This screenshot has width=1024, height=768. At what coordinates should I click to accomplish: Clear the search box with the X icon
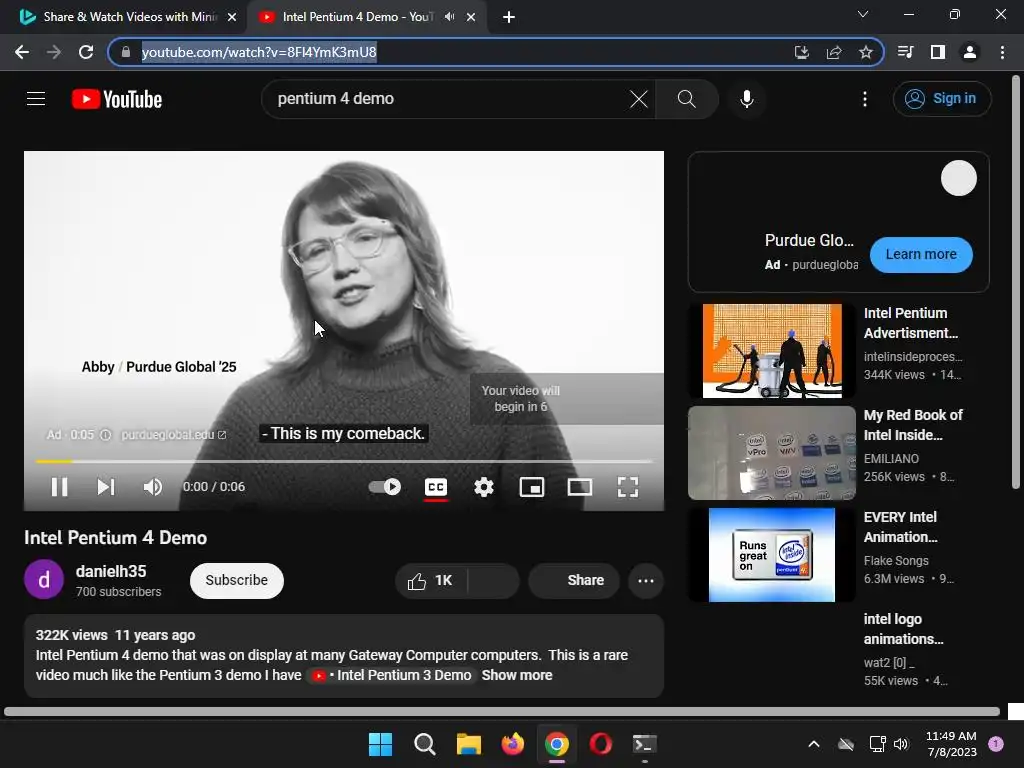638,99
